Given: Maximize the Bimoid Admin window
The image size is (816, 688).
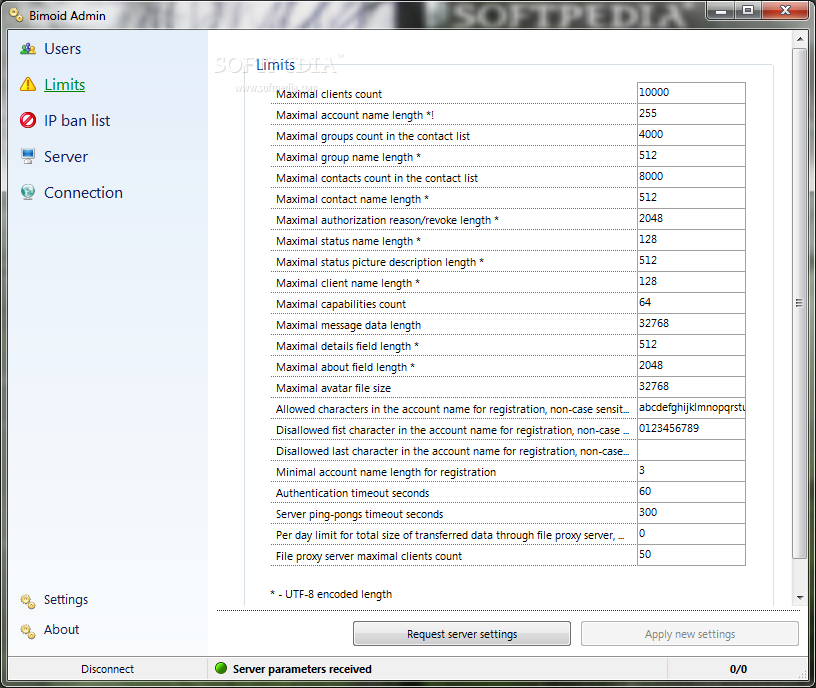Looking at the screenshot, I should coord(748,10).
